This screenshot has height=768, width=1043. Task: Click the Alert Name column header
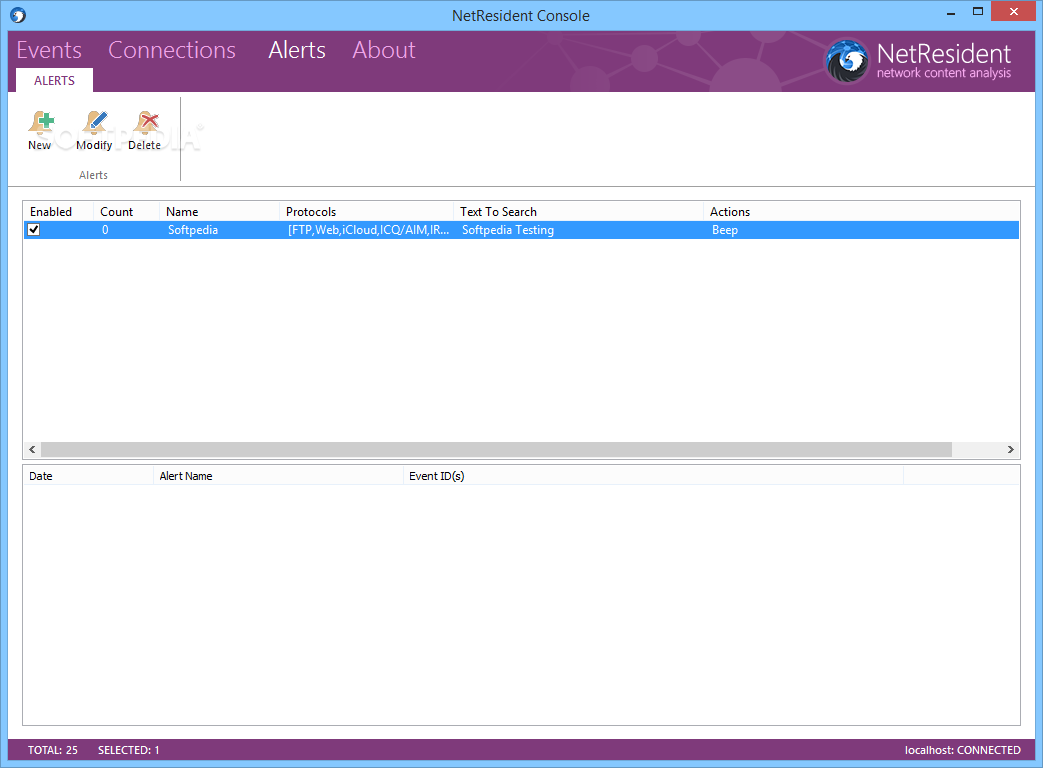tap(278, 476)
